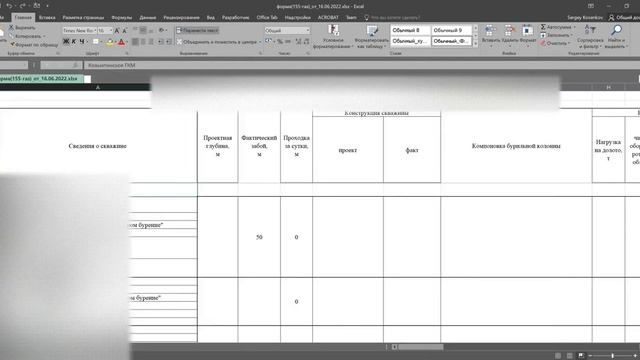The image size is (640, 360).
Task: Toggle bold Ж formatting
Action: pyautogui.click(x=66, y=42)
